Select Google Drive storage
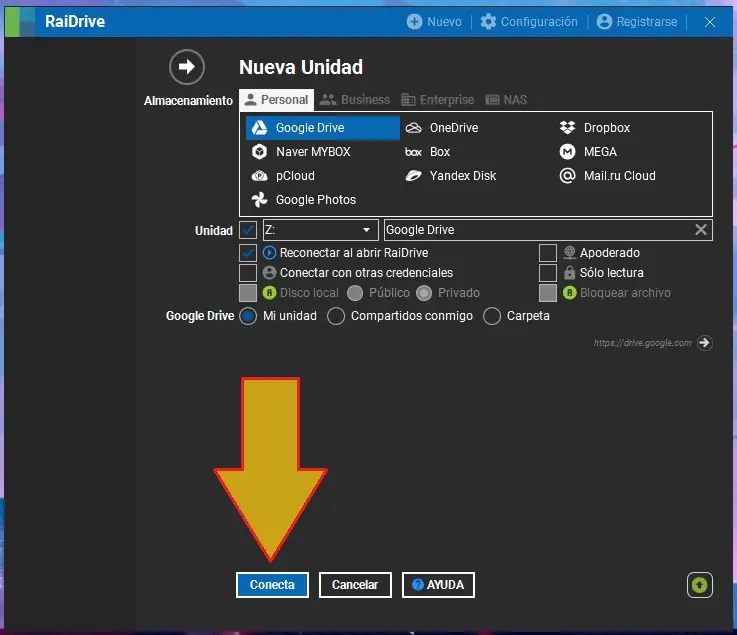 click(x=322, y=128)
